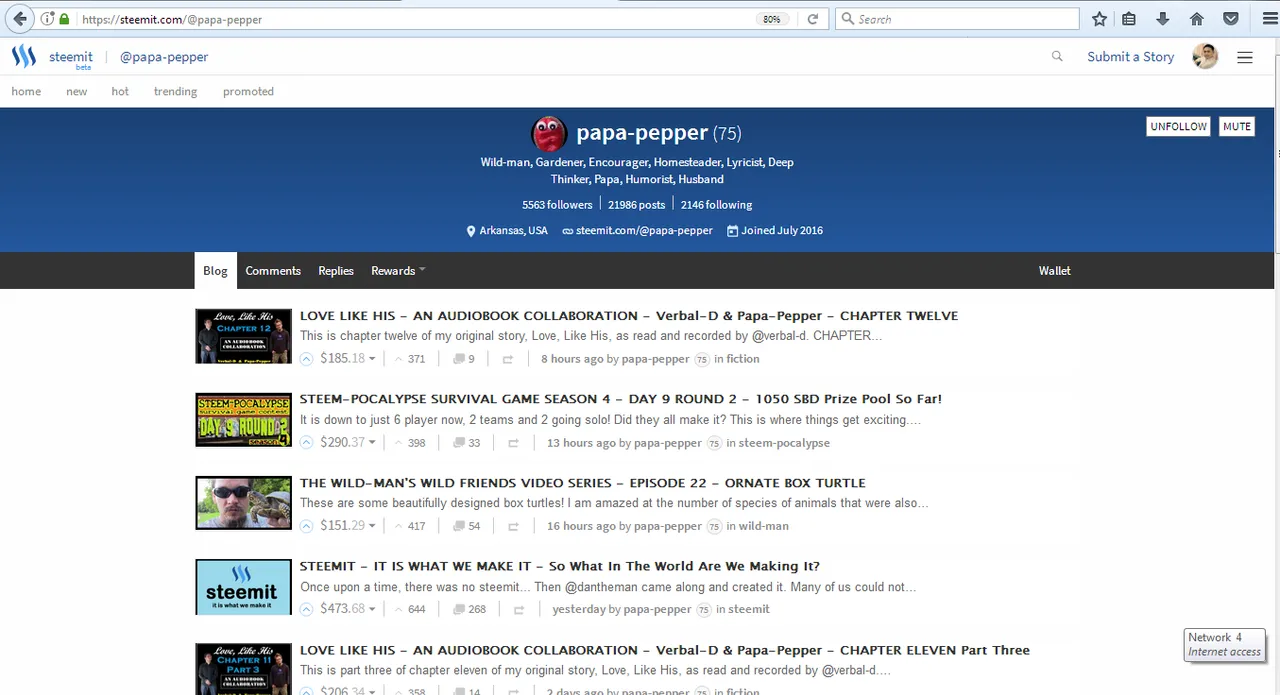Open the 268 comments on Steemit post
This screenshot has width=1280, height=695.
[x=470, y=609]
